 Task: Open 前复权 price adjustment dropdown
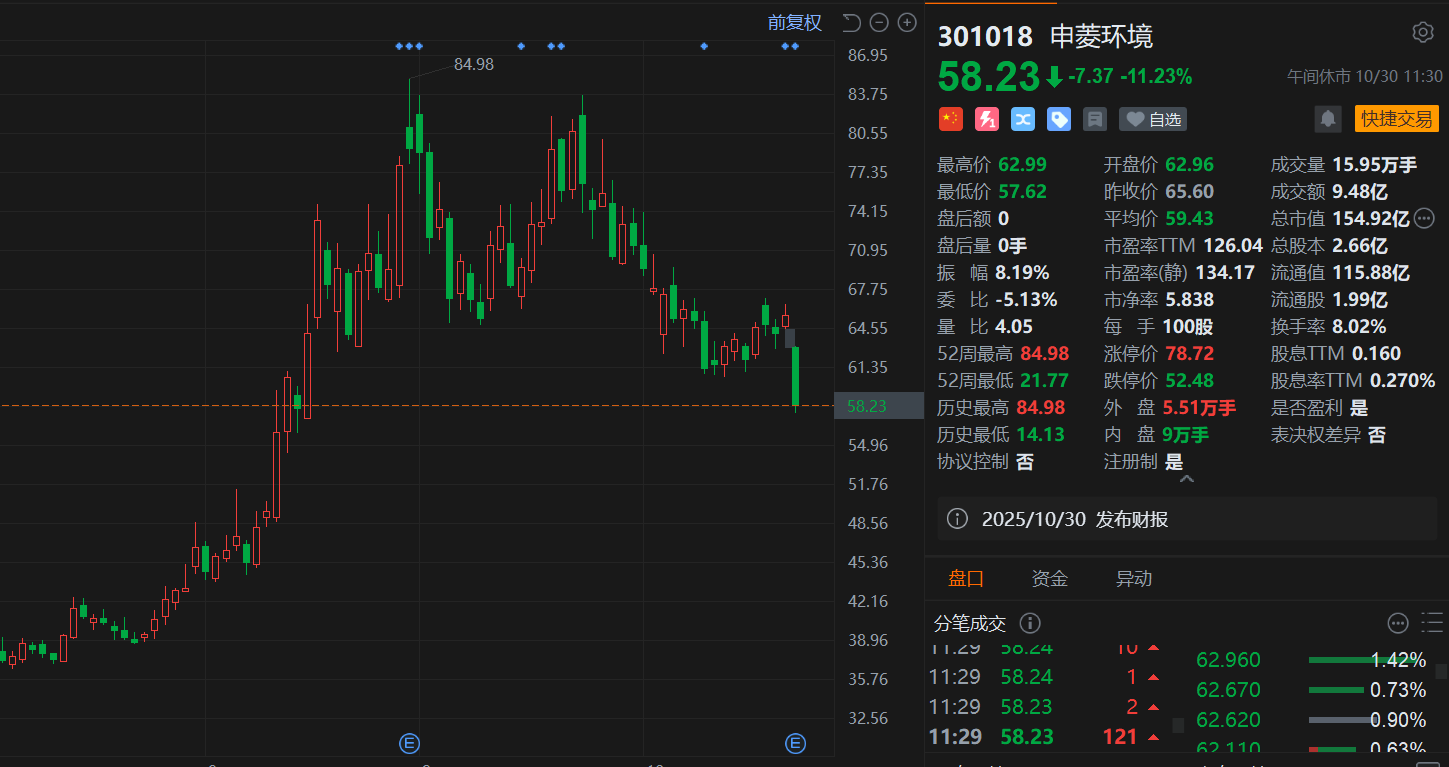coord(794,22)
